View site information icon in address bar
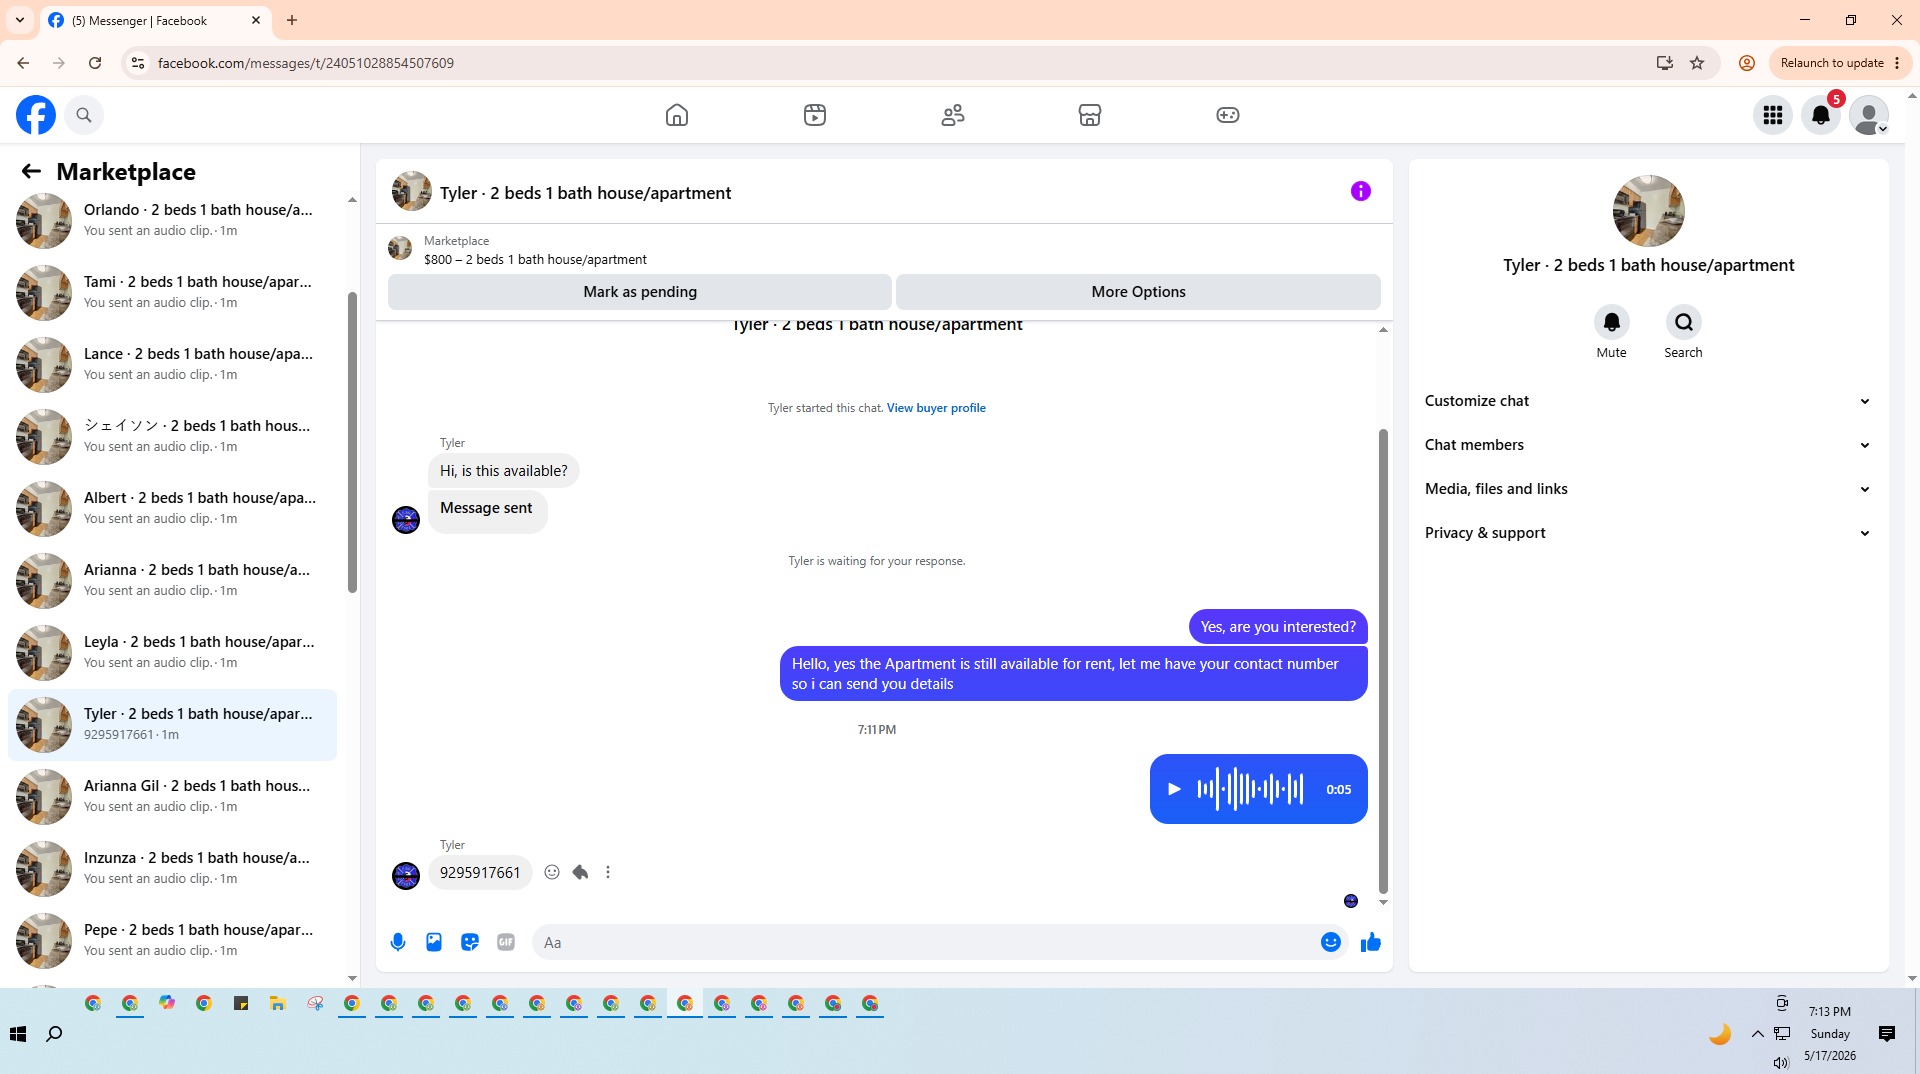 138,63
